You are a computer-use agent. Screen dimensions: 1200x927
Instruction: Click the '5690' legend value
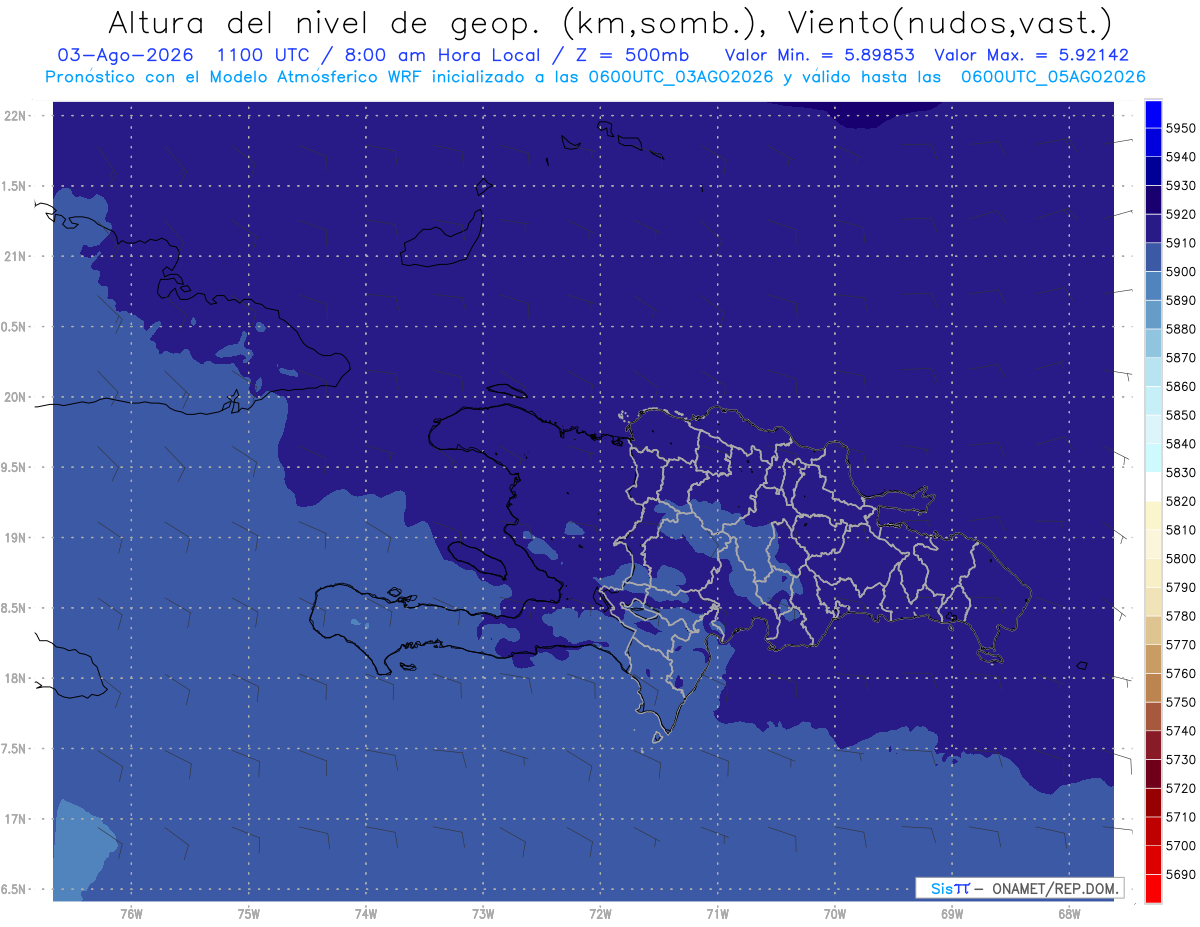[1180, 874]
